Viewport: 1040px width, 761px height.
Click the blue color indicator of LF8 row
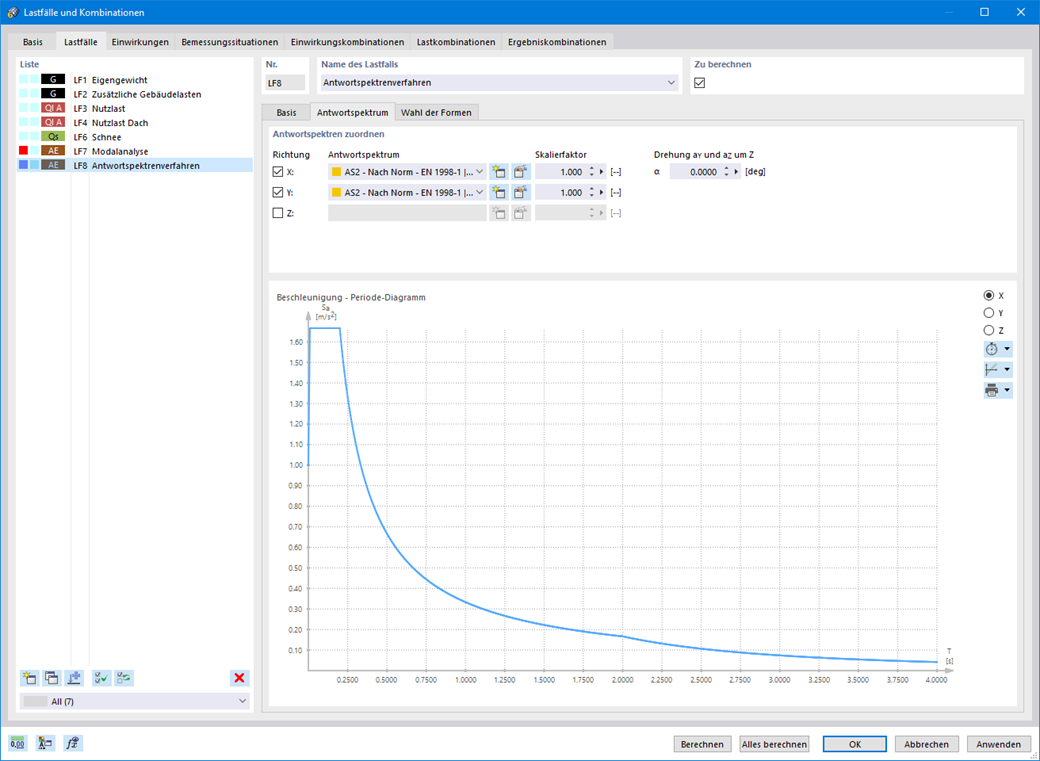23,165
